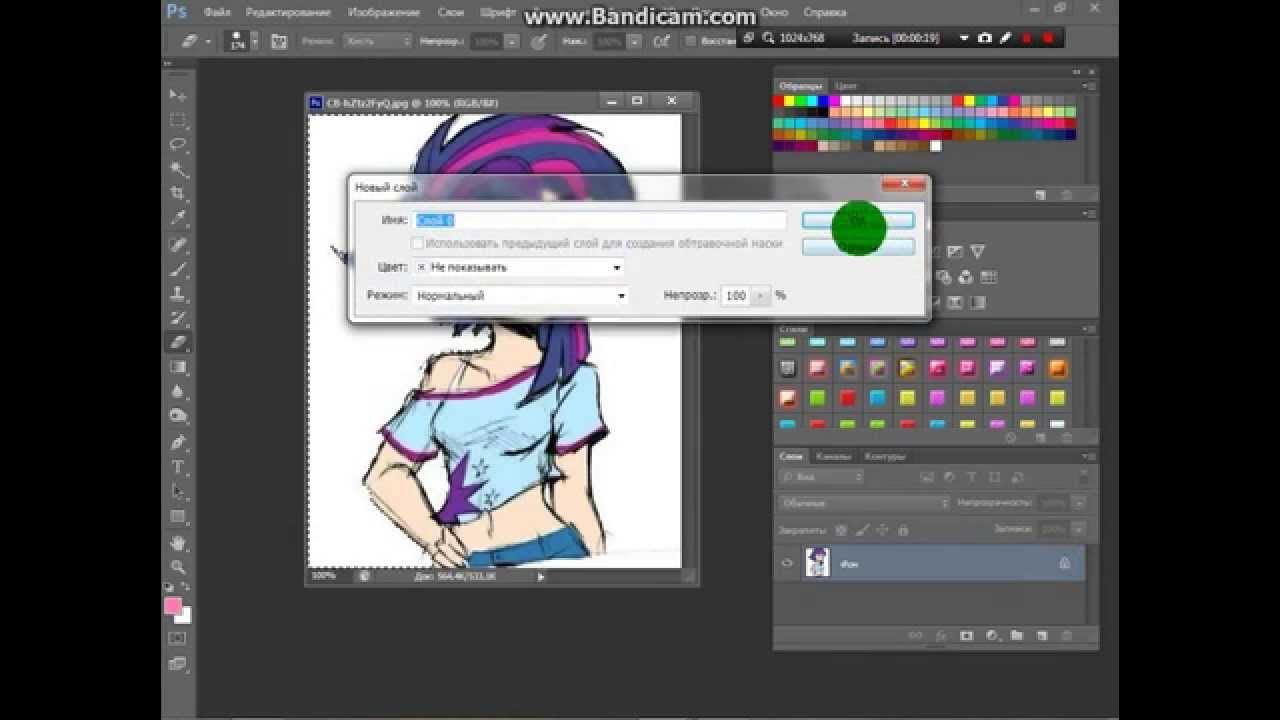Add layer mask icon in Layers panel

tap(966, 635)
